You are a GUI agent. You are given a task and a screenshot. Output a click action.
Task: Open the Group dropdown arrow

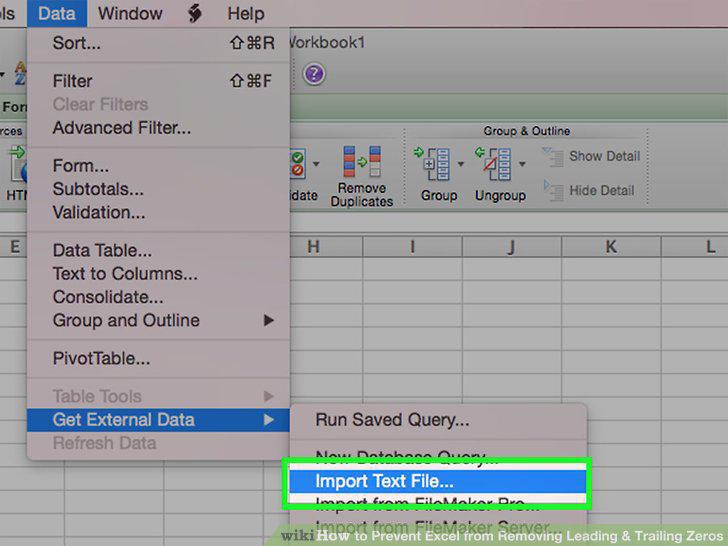pyautogui.click(x=461, y=164)
